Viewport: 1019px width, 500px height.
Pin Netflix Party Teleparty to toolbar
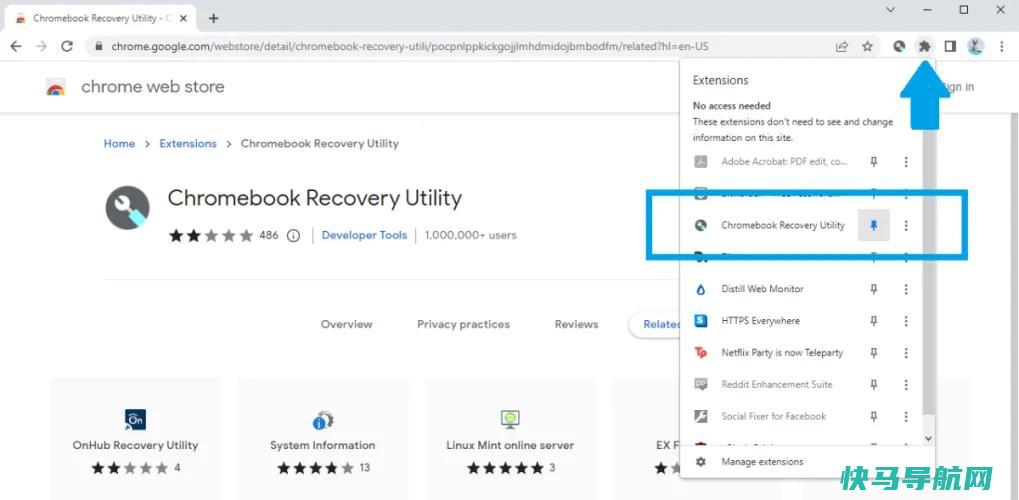click(x=874, y=353)
